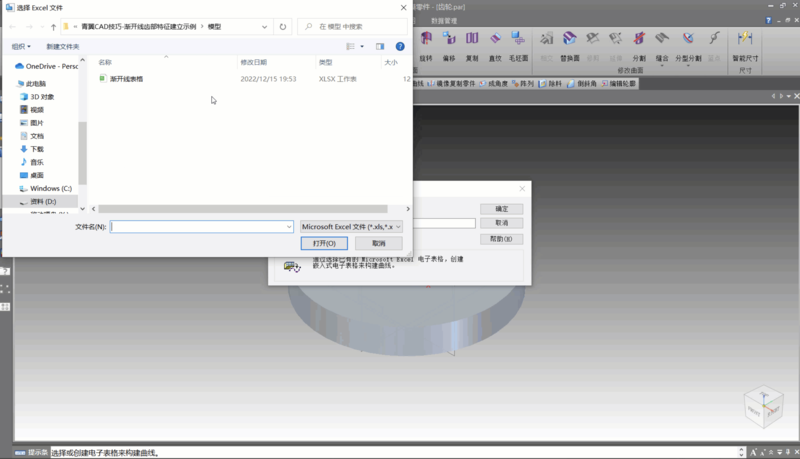This screenshot has height=459, width=800.
Task: Click the 替换面 (Replace Face) tool icon
Action: tap(570, 42)
